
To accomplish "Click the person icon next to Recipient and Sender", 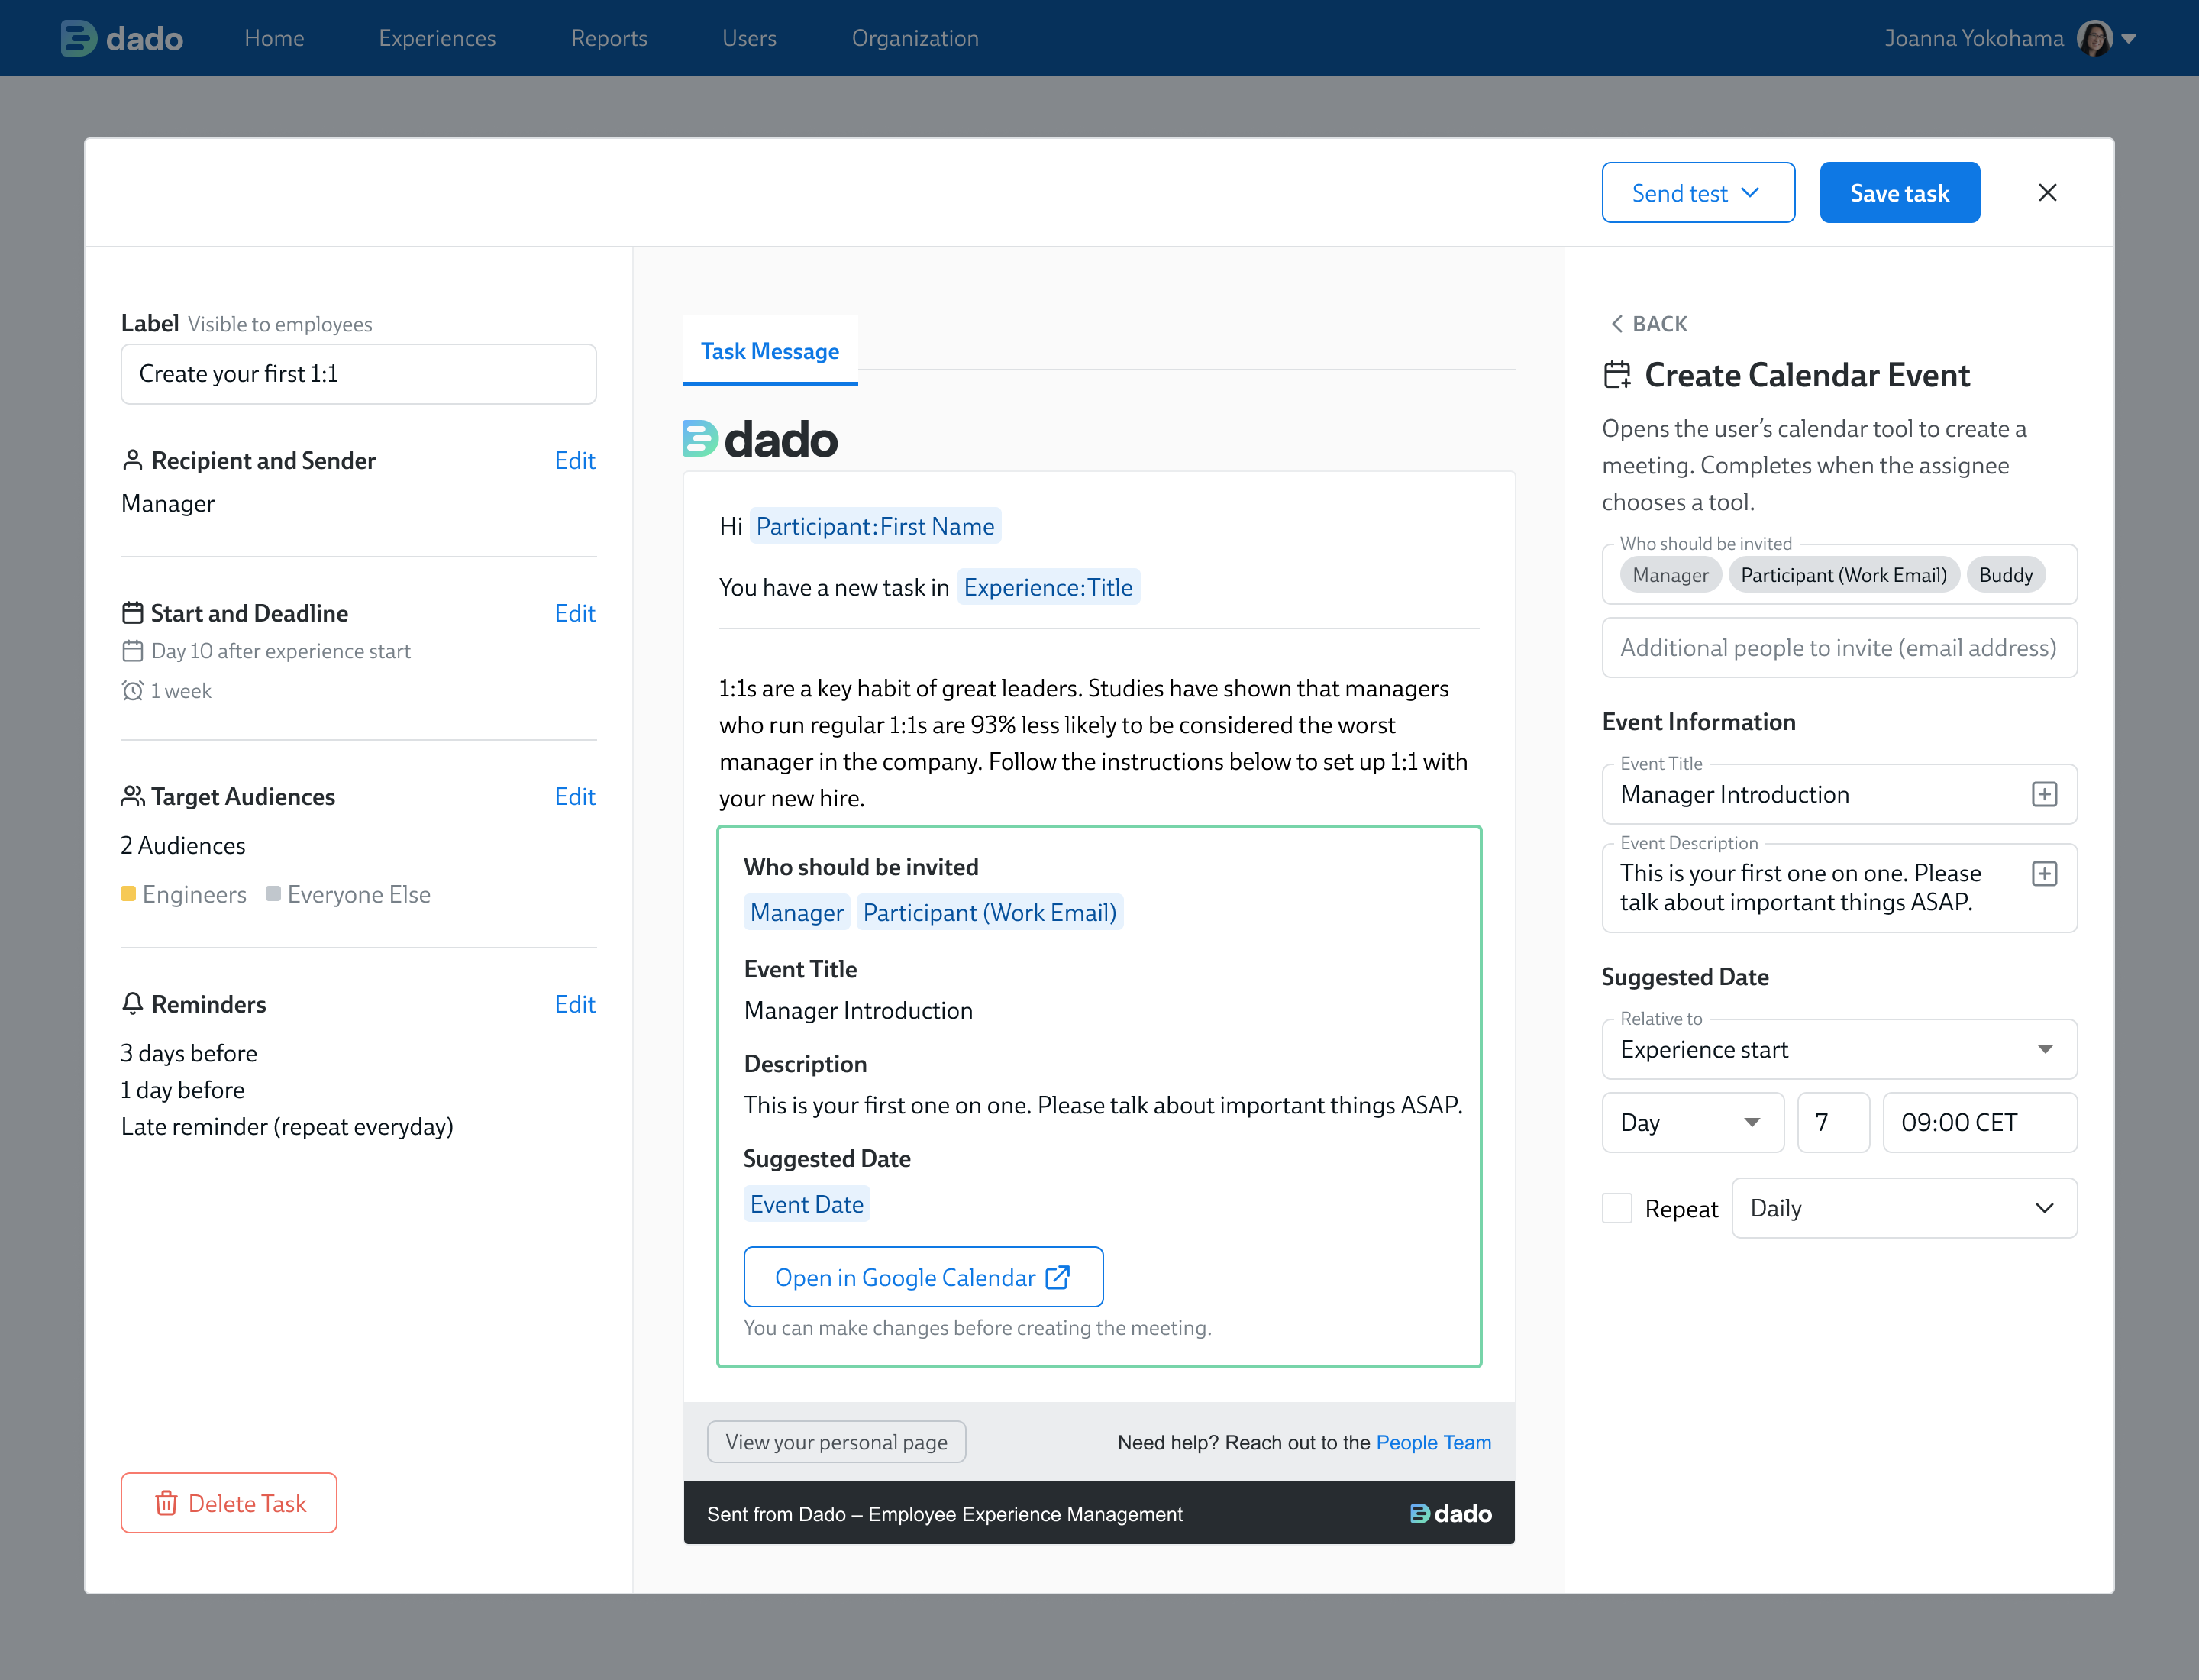I will click(132, 460).
